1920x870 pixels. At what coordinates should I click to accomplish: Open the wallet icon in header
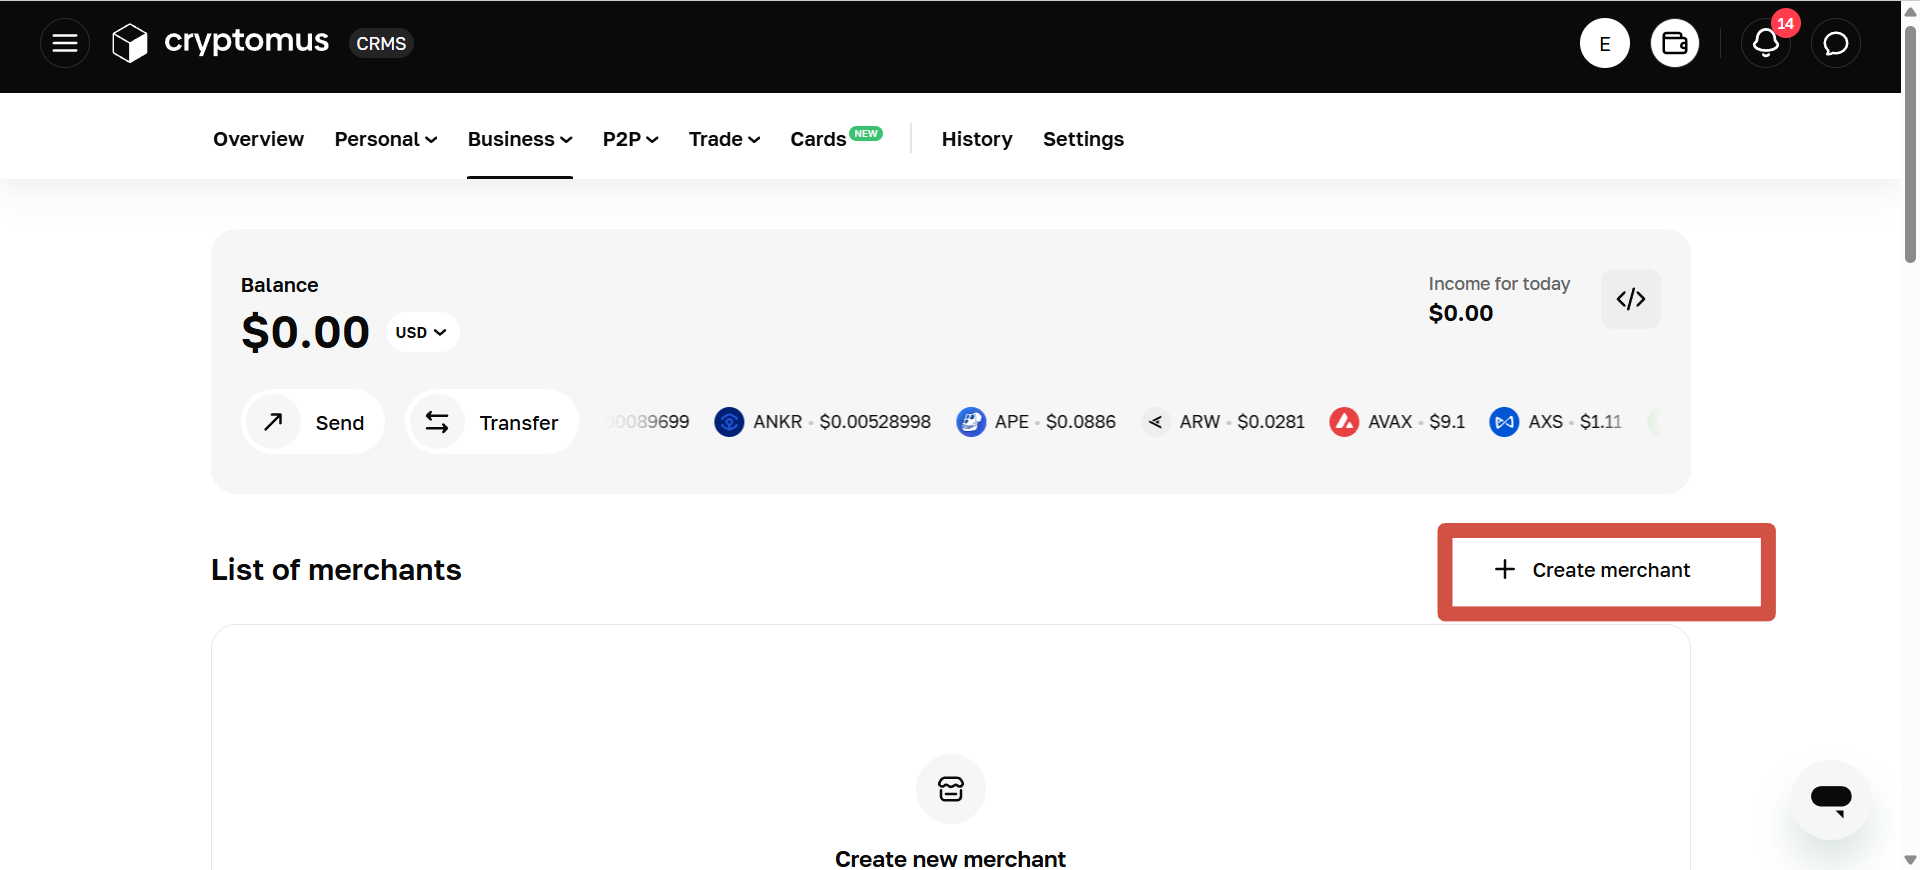[1674, 44]
